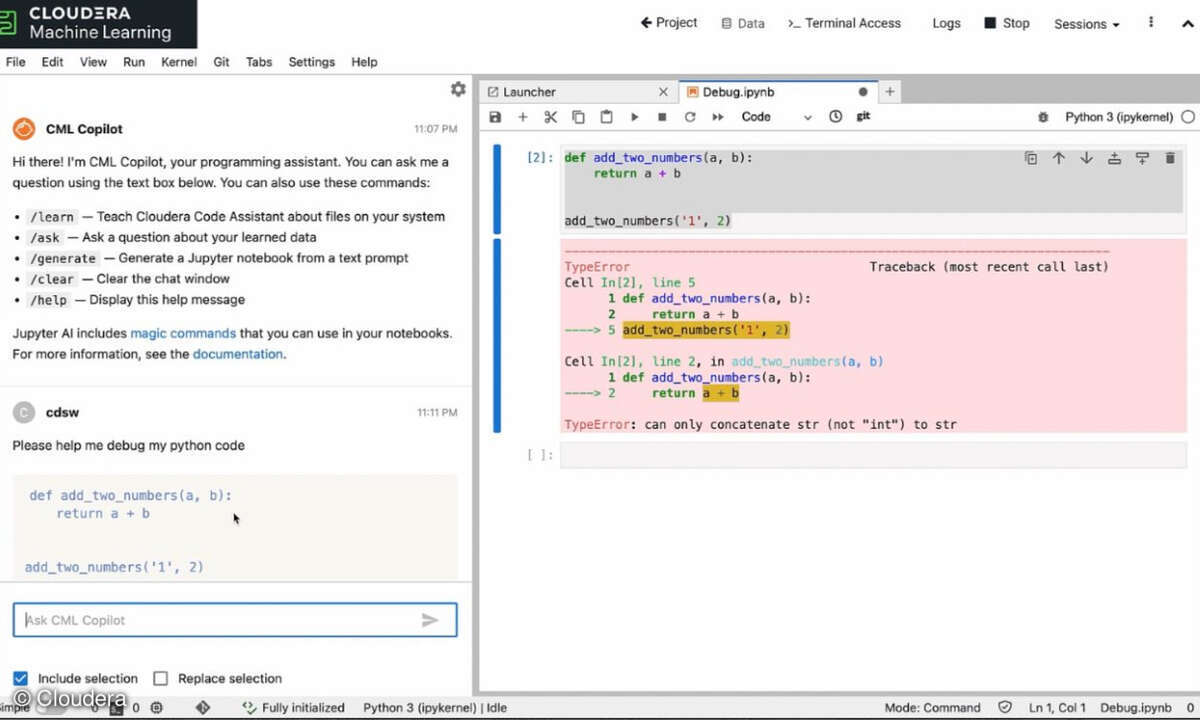This screenshot has width=1200, height=720.
Task: Click the TypeError traceback output area
Action: click(873, 337)
